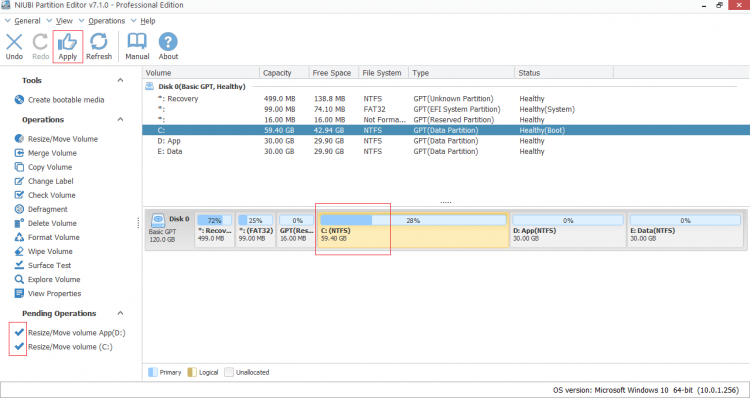Click the FAT32 25% usage bar
This screenshot has width=750, height=398.
point(255,221)
